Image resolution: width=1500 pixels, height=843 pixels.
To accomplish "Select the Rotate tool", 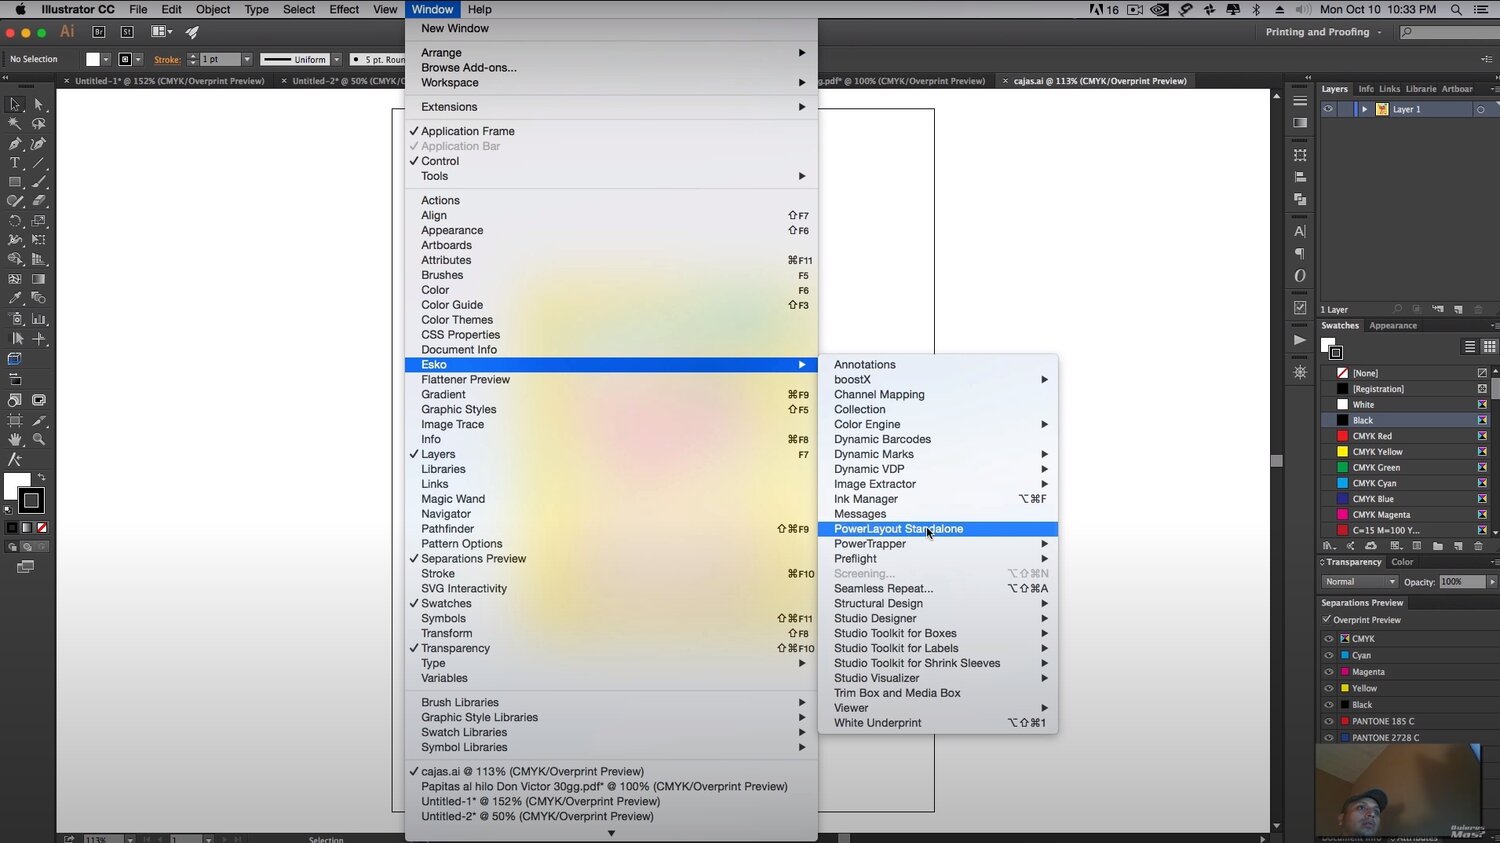I will [x=15, y=221].
